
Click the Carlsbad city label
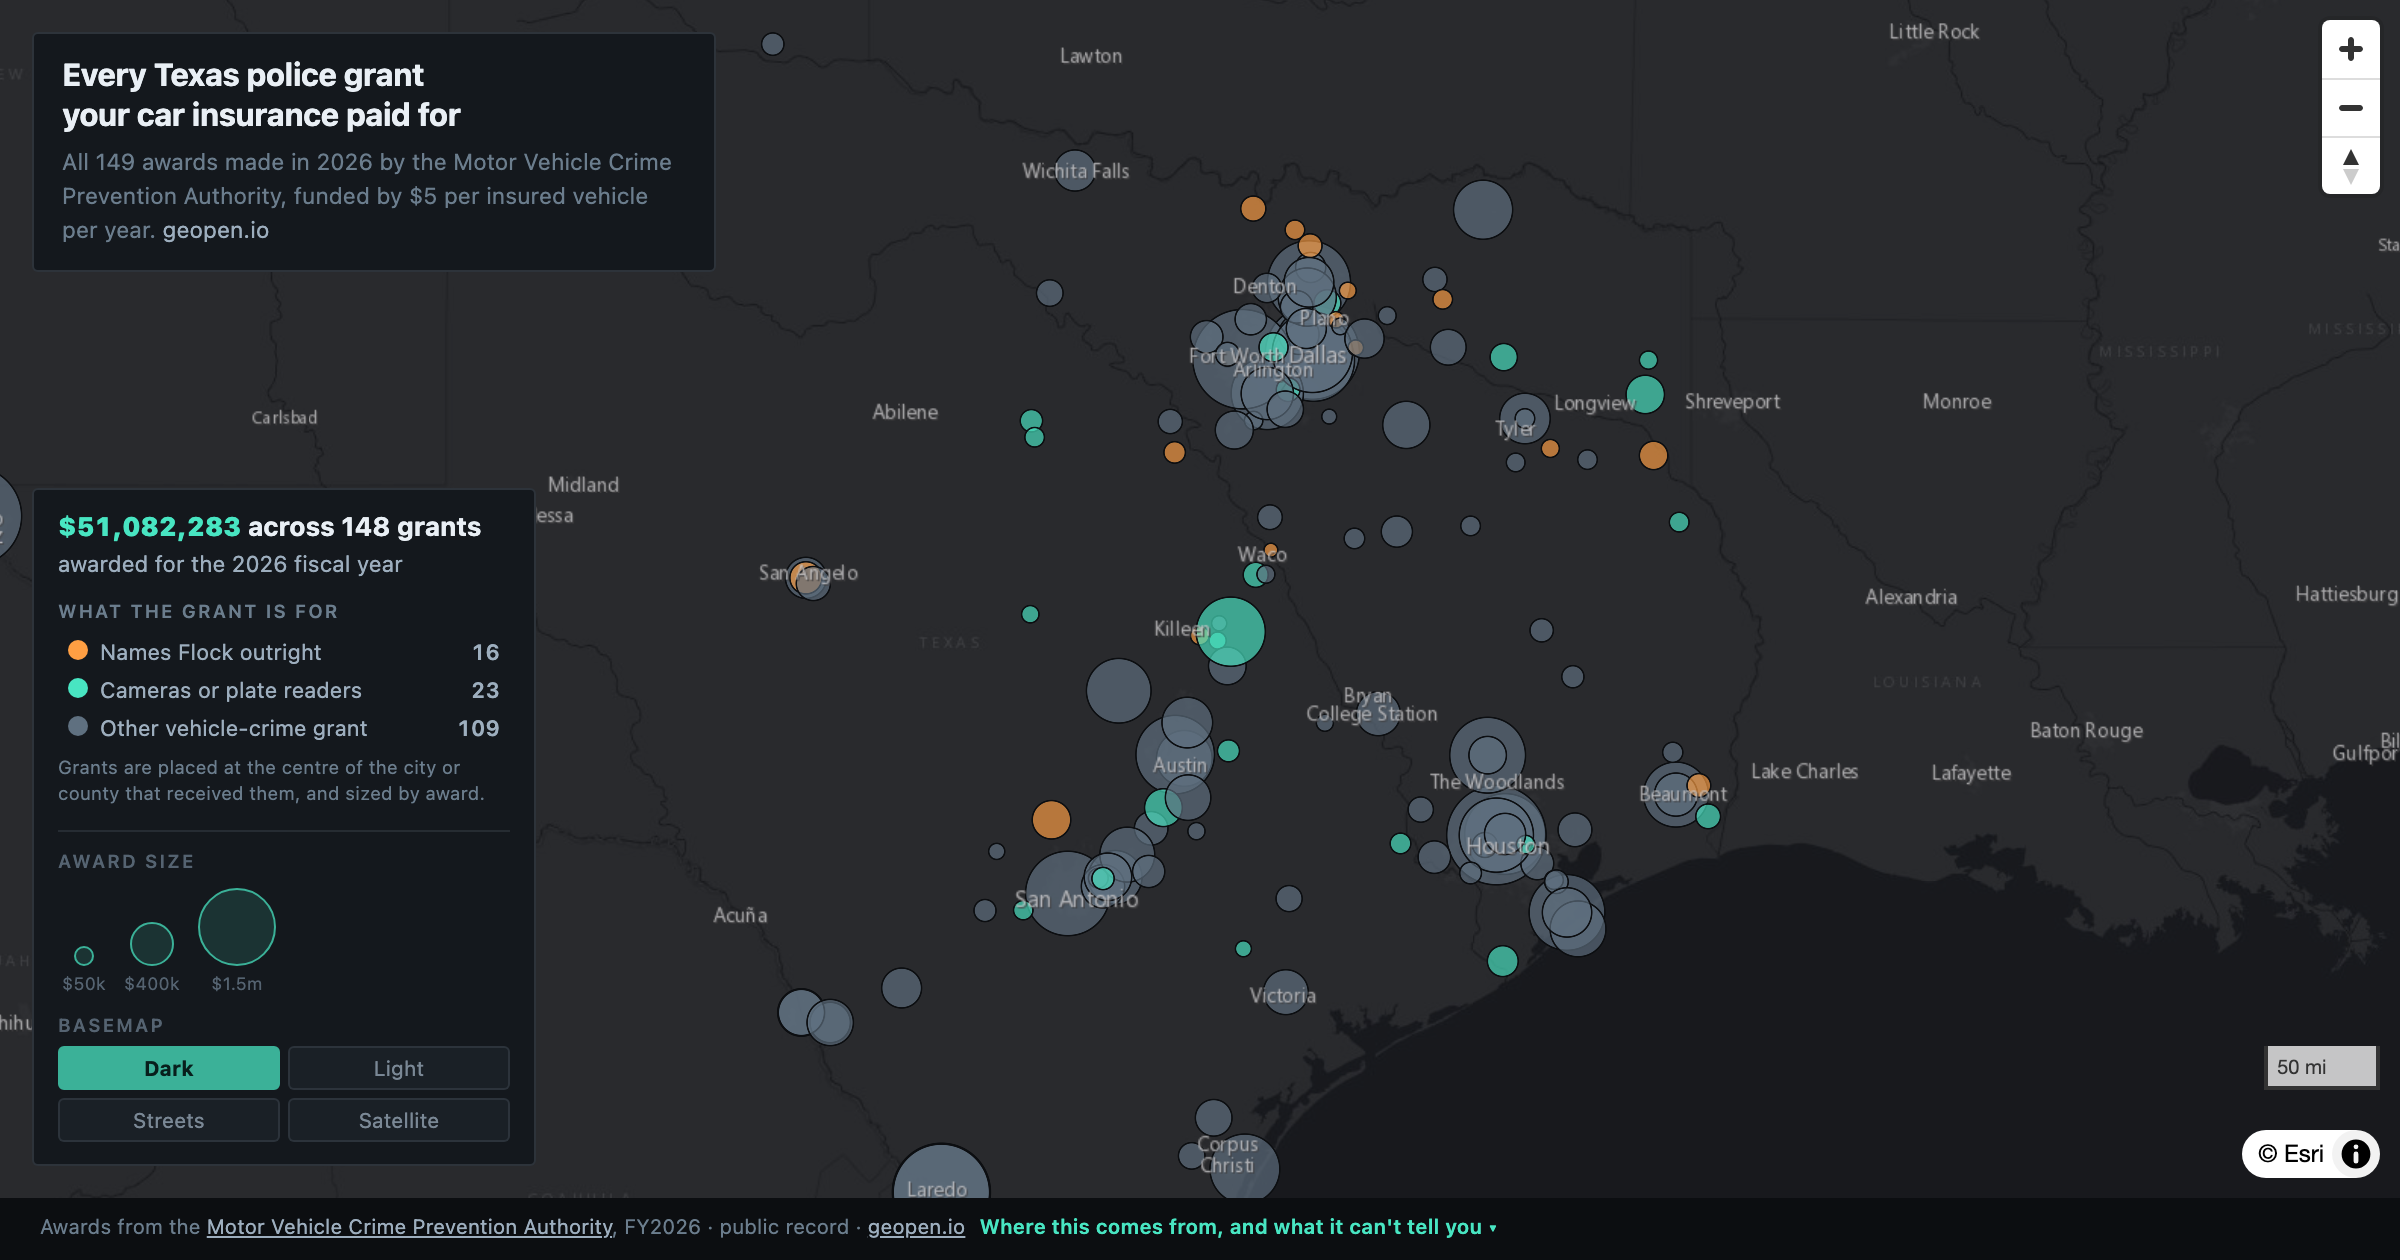point(284,417)
